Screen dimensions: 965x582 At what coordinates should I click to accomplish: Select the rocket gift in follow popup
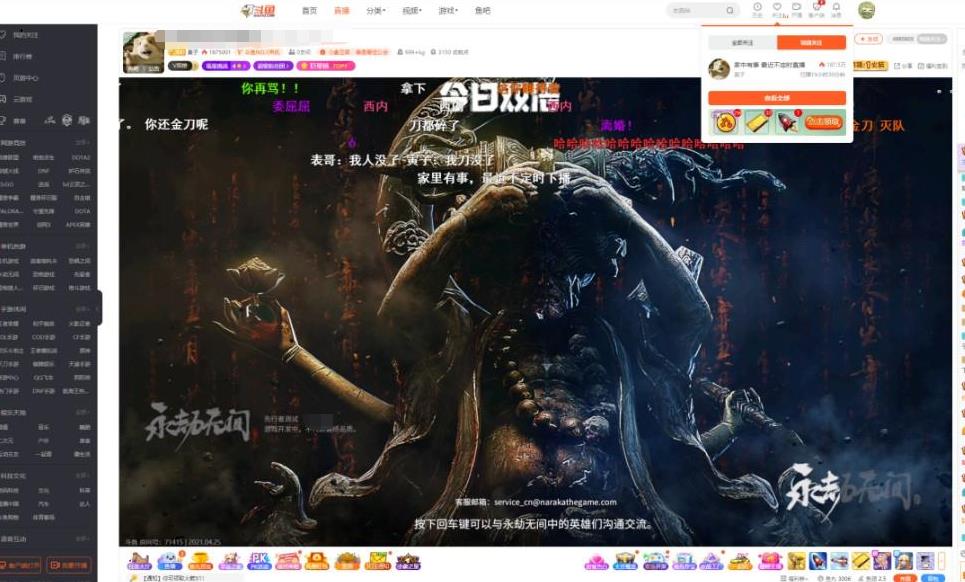(x=787, y=122)
